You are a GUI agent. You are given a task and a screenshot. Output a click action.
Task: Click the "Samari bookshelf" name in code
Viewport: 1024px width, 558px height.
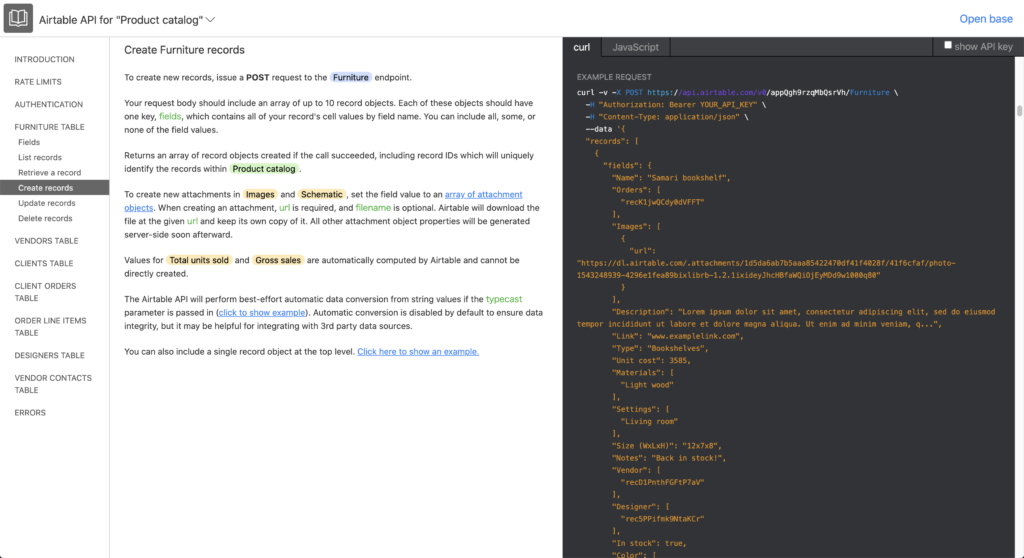point(686,178)
